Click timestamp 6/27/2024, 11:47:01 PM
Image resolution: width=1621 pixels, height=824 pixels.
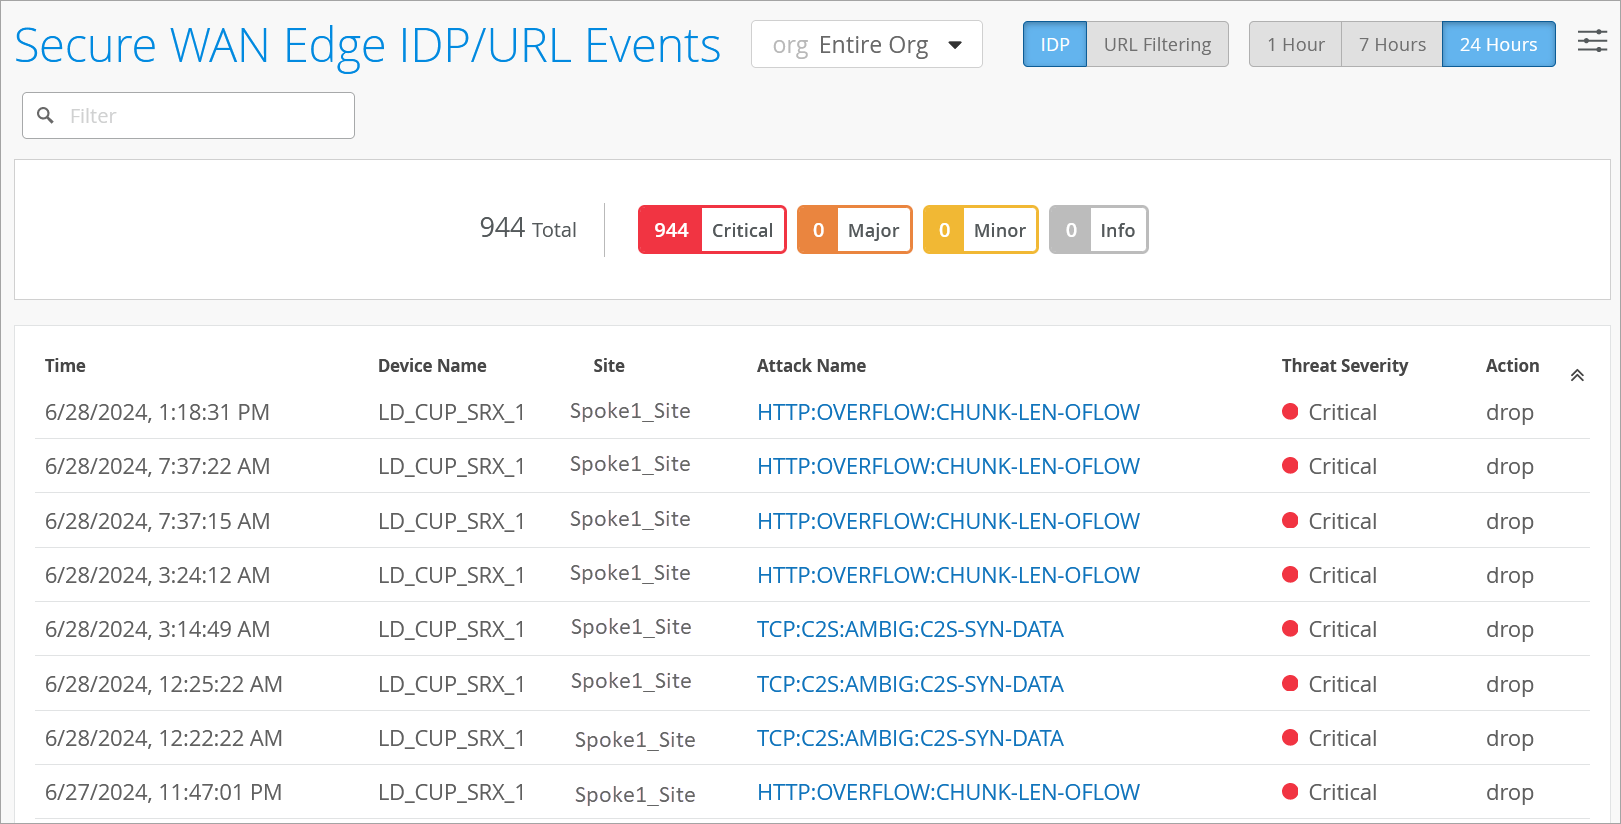tap(163, 792)
